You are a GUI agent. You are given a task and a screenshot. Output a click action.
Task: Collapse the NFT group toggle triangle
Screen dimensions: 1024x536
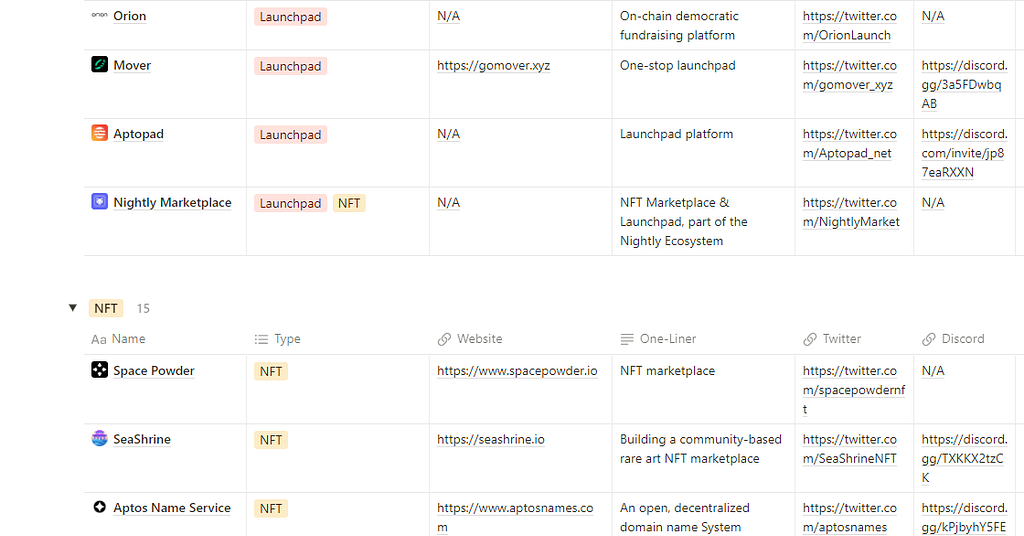click(x=72, y=308)
